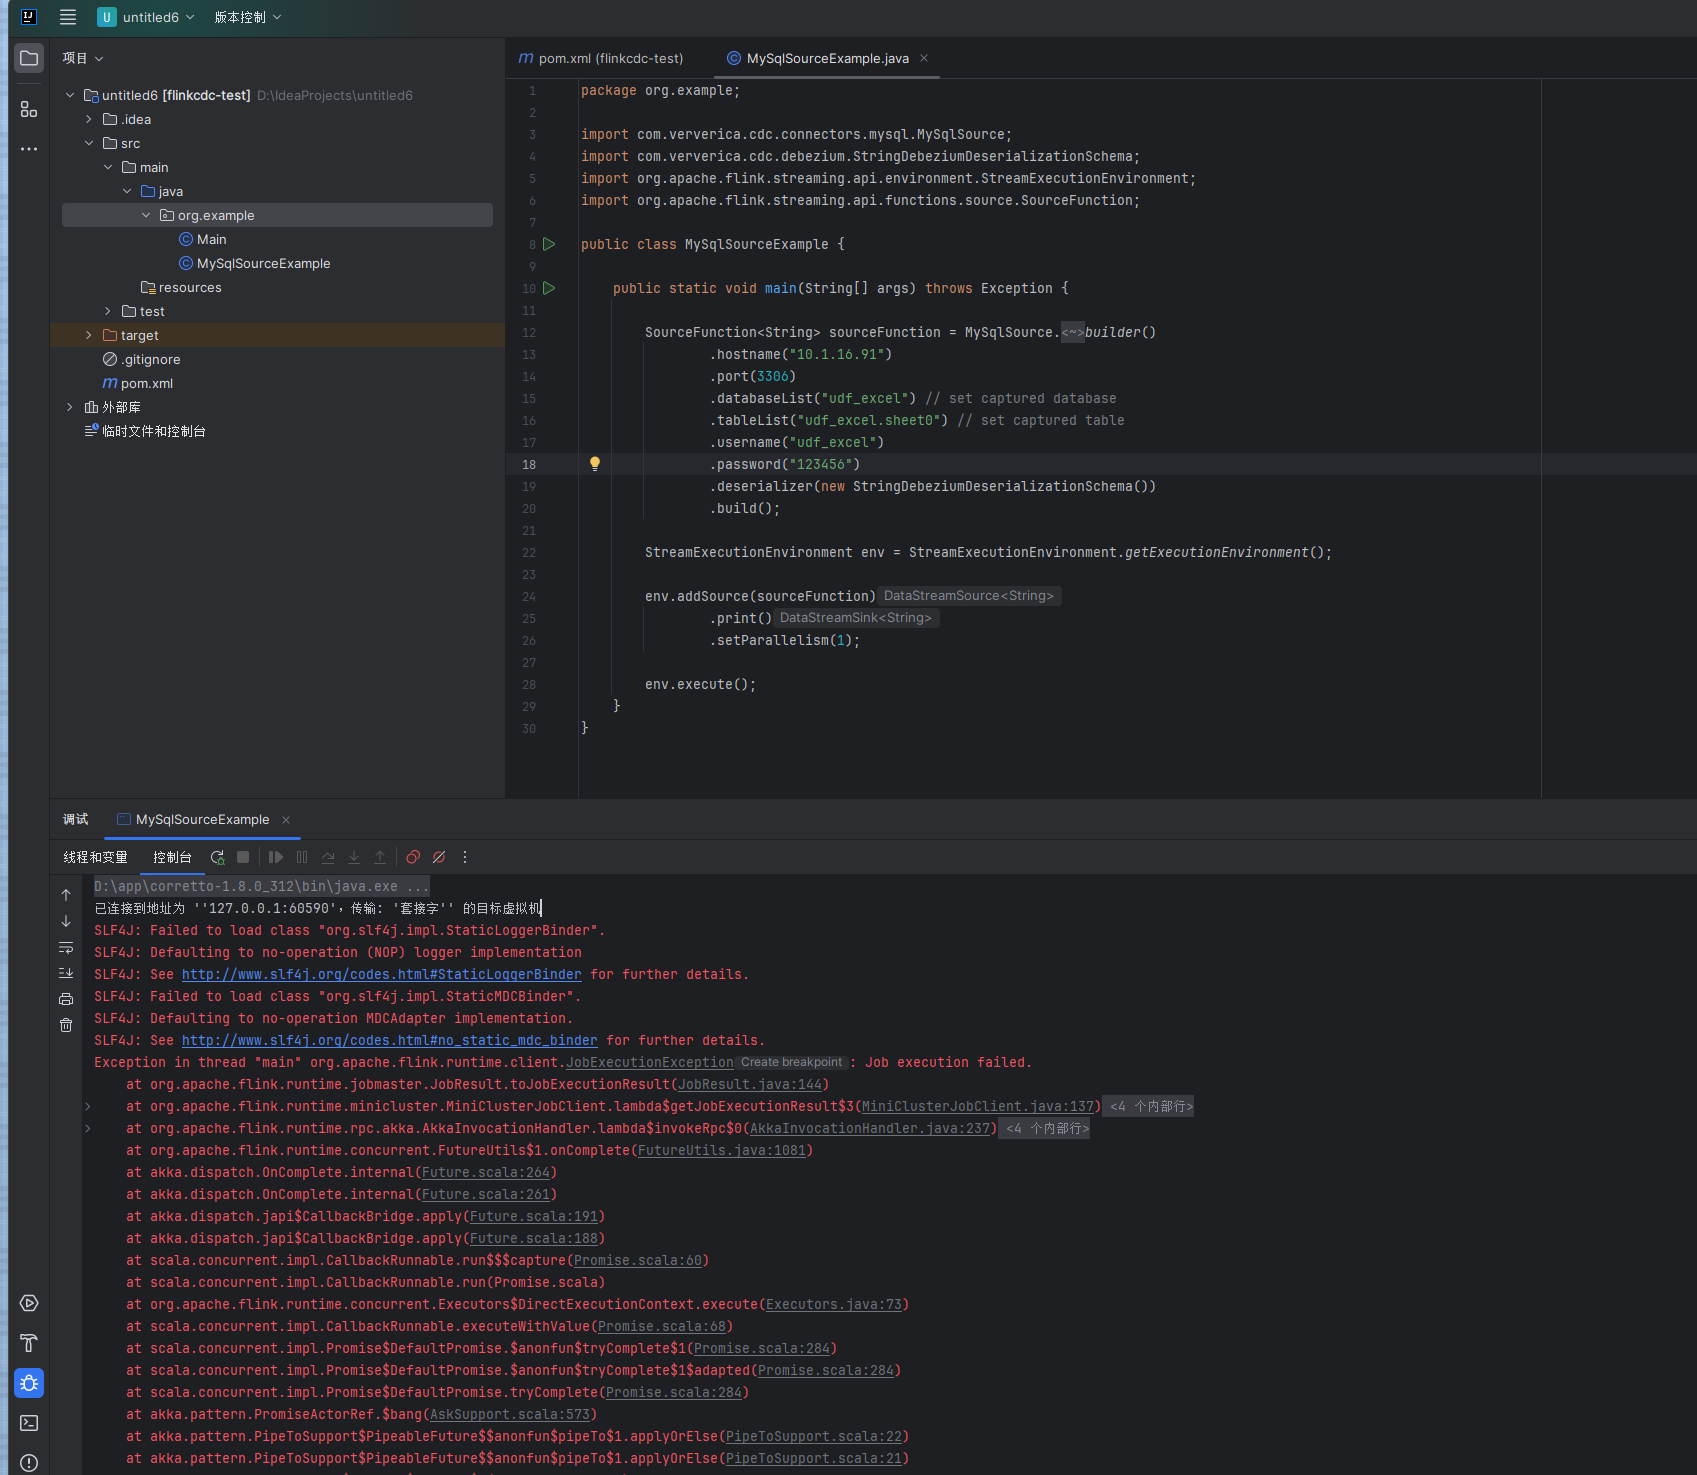Viewport: 1697px width, 1475px height.
Task: Open more debugger actions menu
Action: point(465,857)
